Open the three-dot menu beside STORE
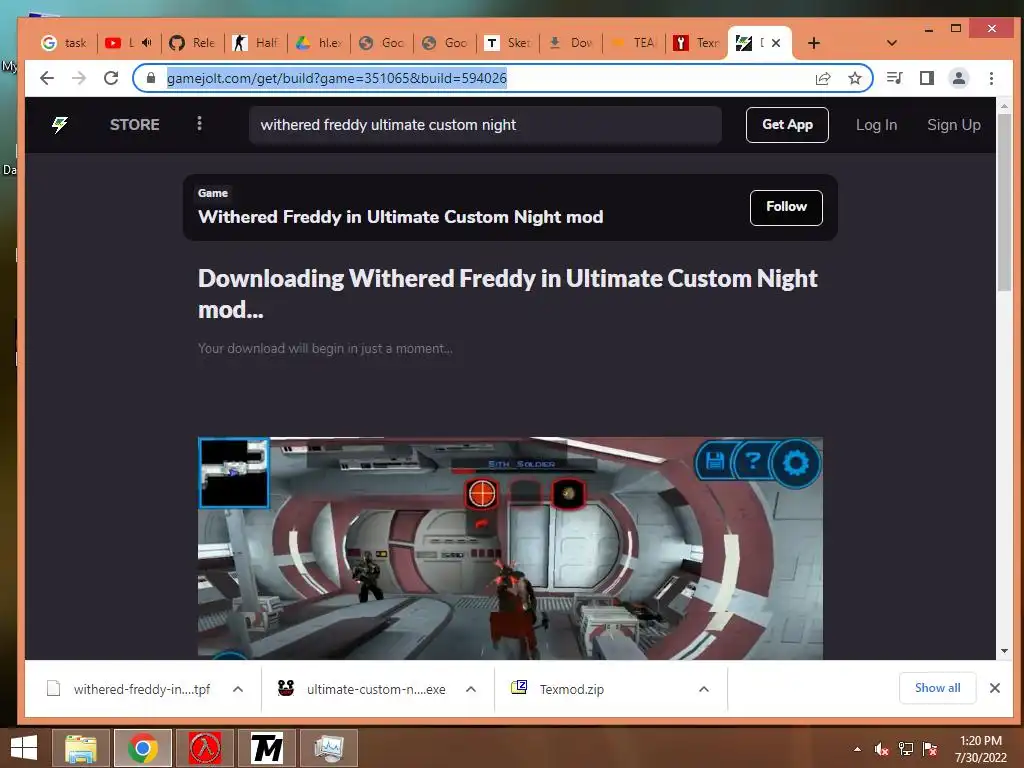 point(199,123)
